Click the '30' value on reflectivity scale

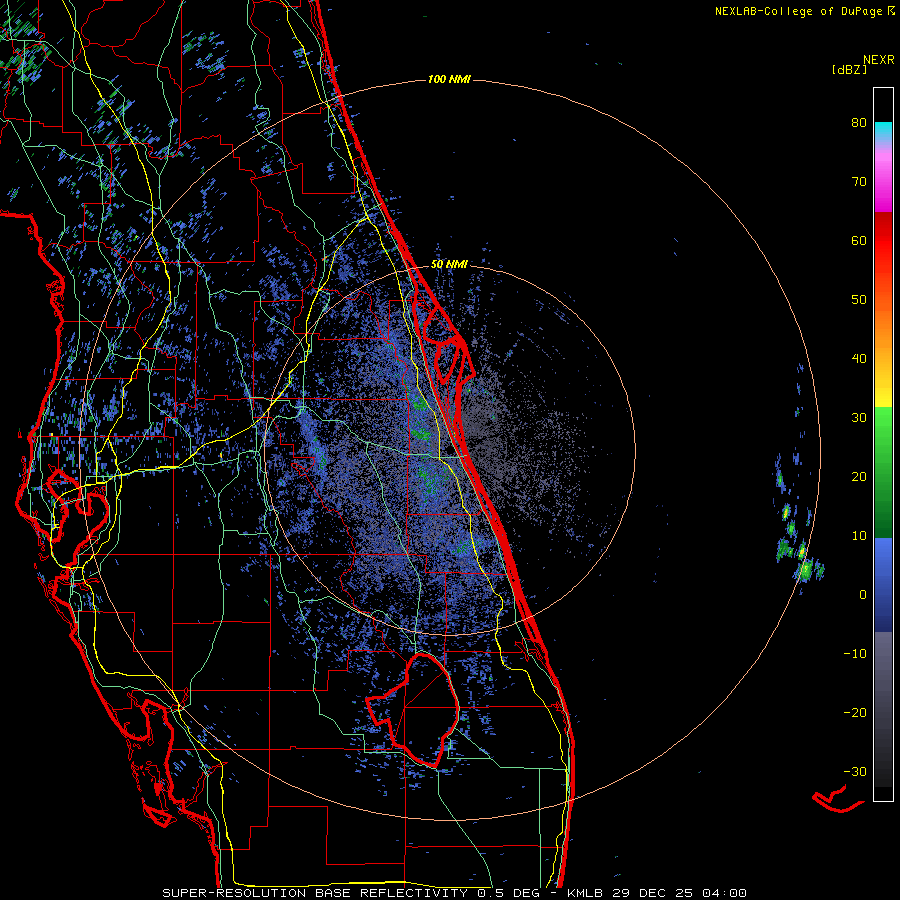859,417
